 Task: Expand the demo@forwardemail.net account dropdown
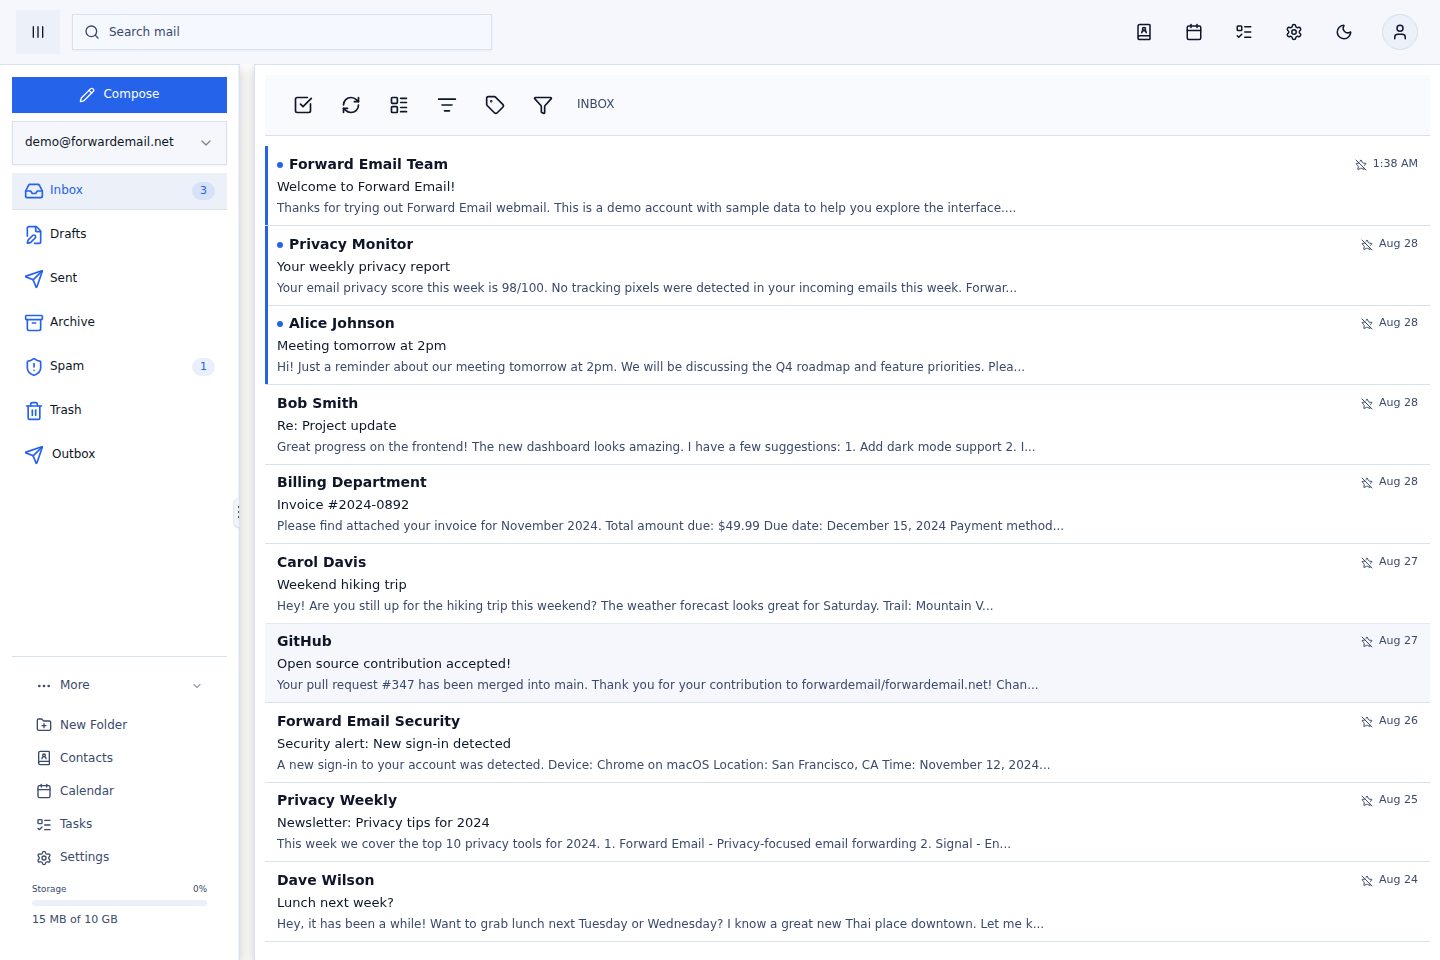(119, 143)
